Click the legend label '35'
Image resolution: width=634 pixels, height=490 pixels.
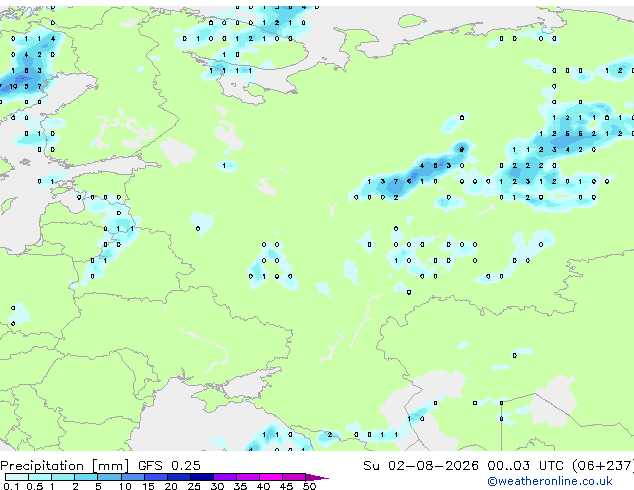240,486
